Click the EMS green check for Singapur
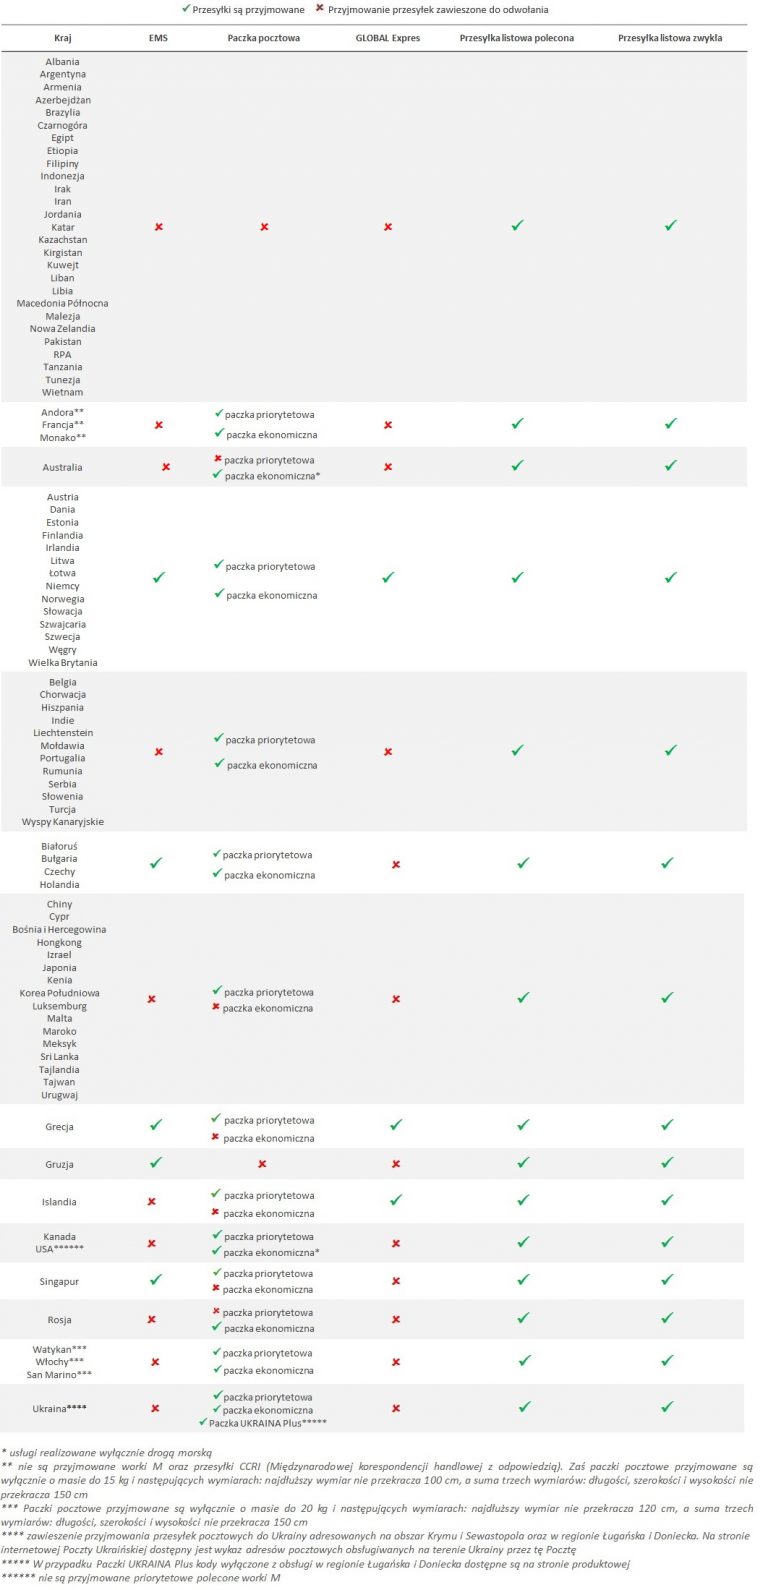This screenshot has height=1590, width=768. coord(155,1280)
